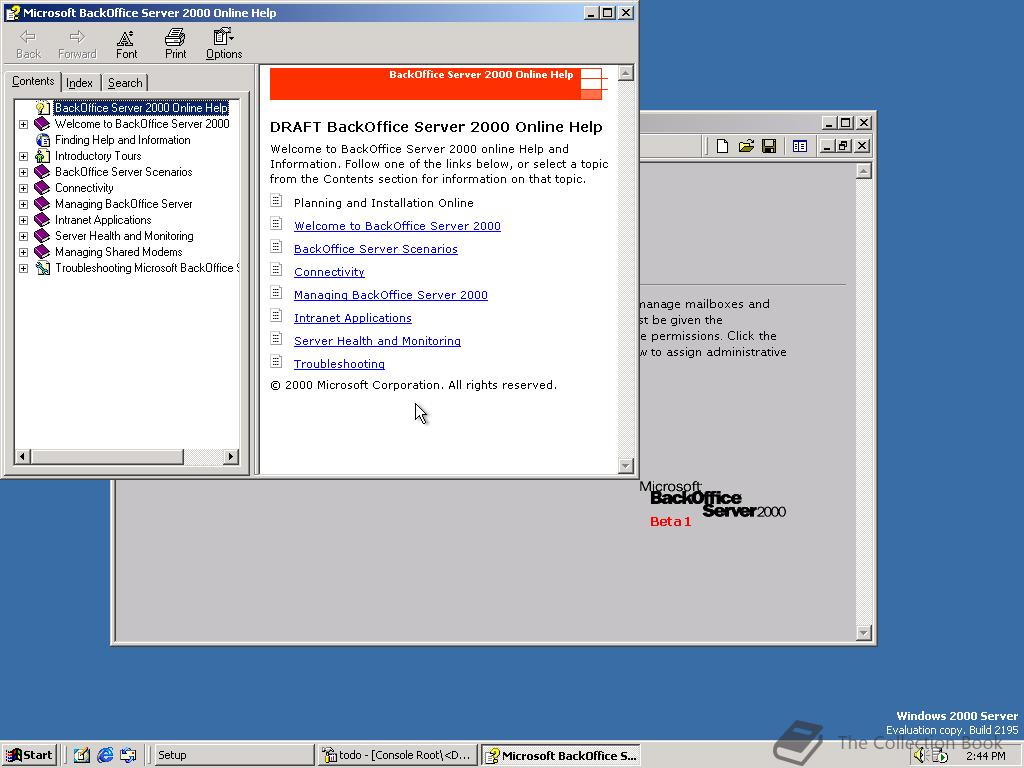Expand the Intranet Applications node
This screenshot has height=768, width=1024.
(x=24, y=220)
